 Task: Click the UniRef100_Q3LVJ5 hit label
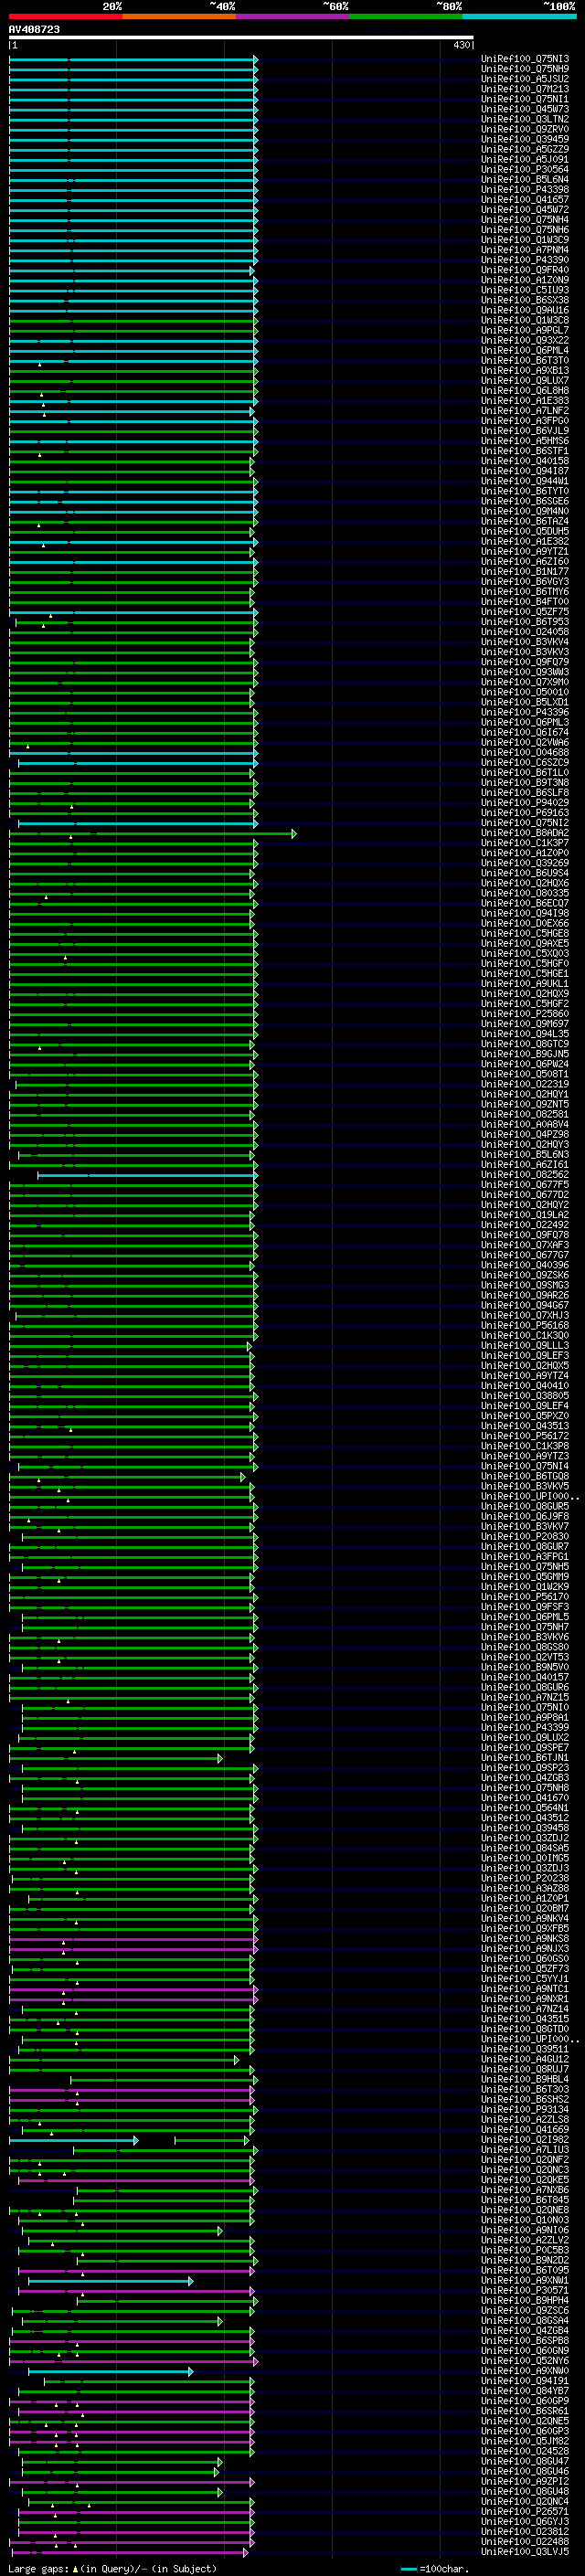tap(525, 2551)
